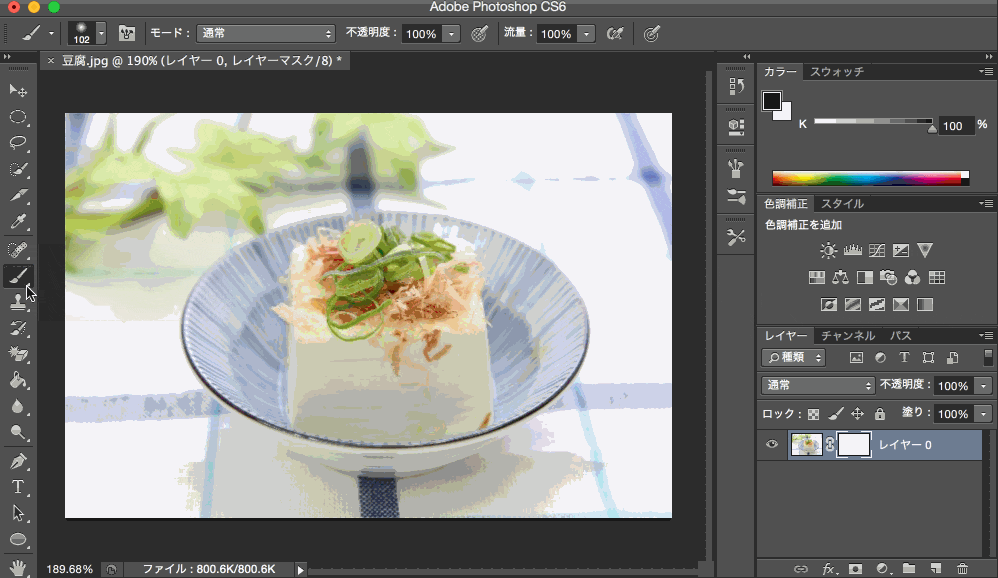Screen dimensions: 998x578
Task: Toggle lock position
Action: 857,414
